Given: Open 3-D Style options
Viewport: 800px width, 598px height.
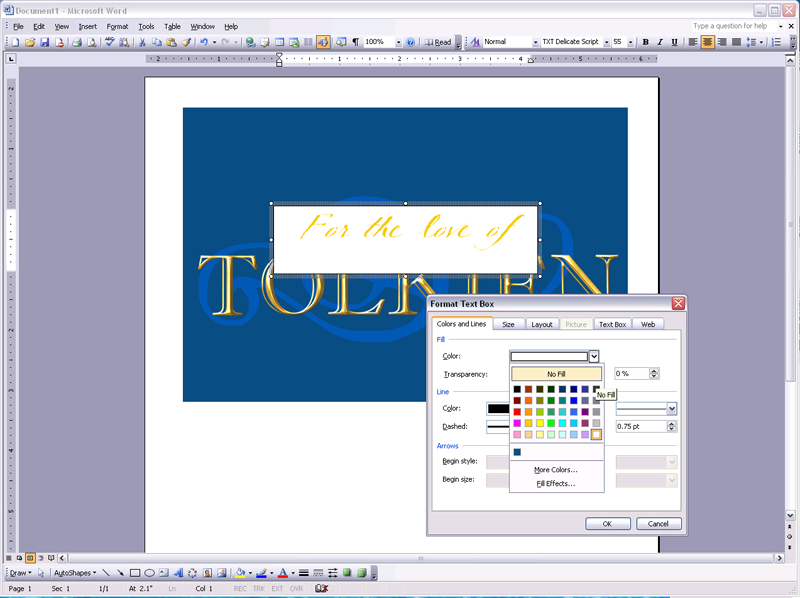Looking at the screenshot, I should (362, 573).
